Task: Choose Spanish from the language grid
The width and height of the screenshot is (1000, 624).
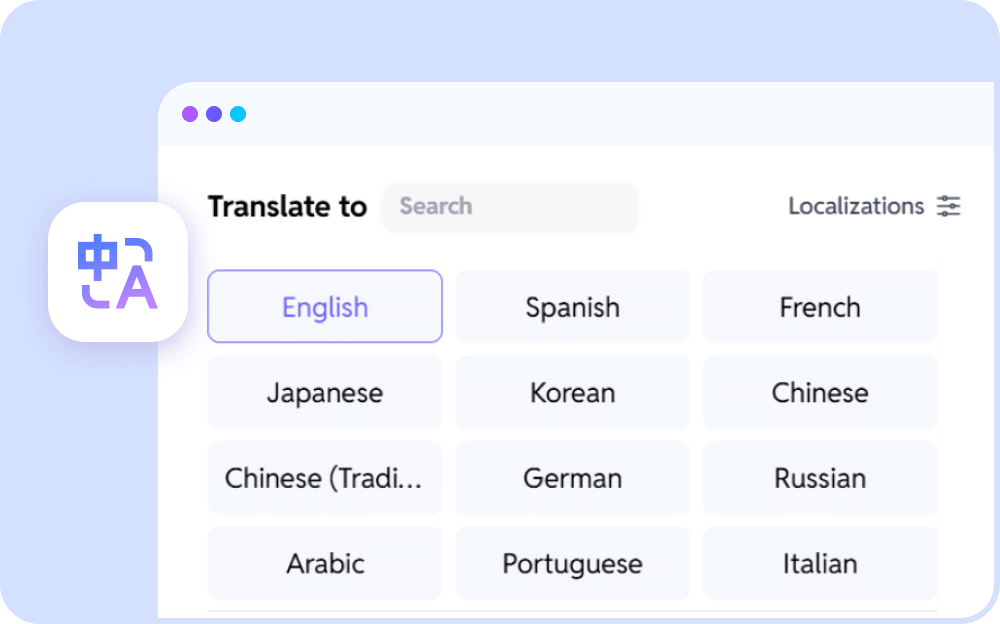Action: tap(572, 307)
